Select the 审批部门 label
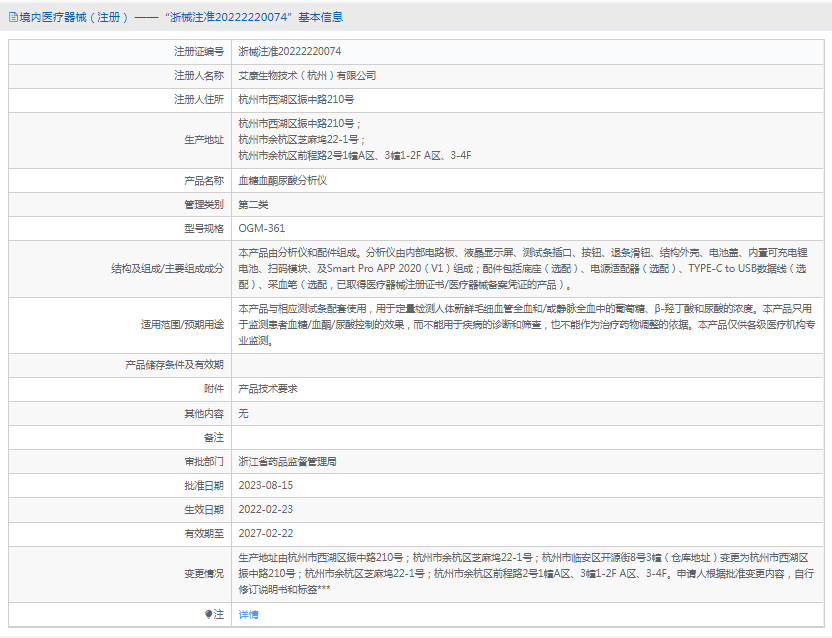Image resolution: width=832 pixels, height=638 pixels. point(204,461)
